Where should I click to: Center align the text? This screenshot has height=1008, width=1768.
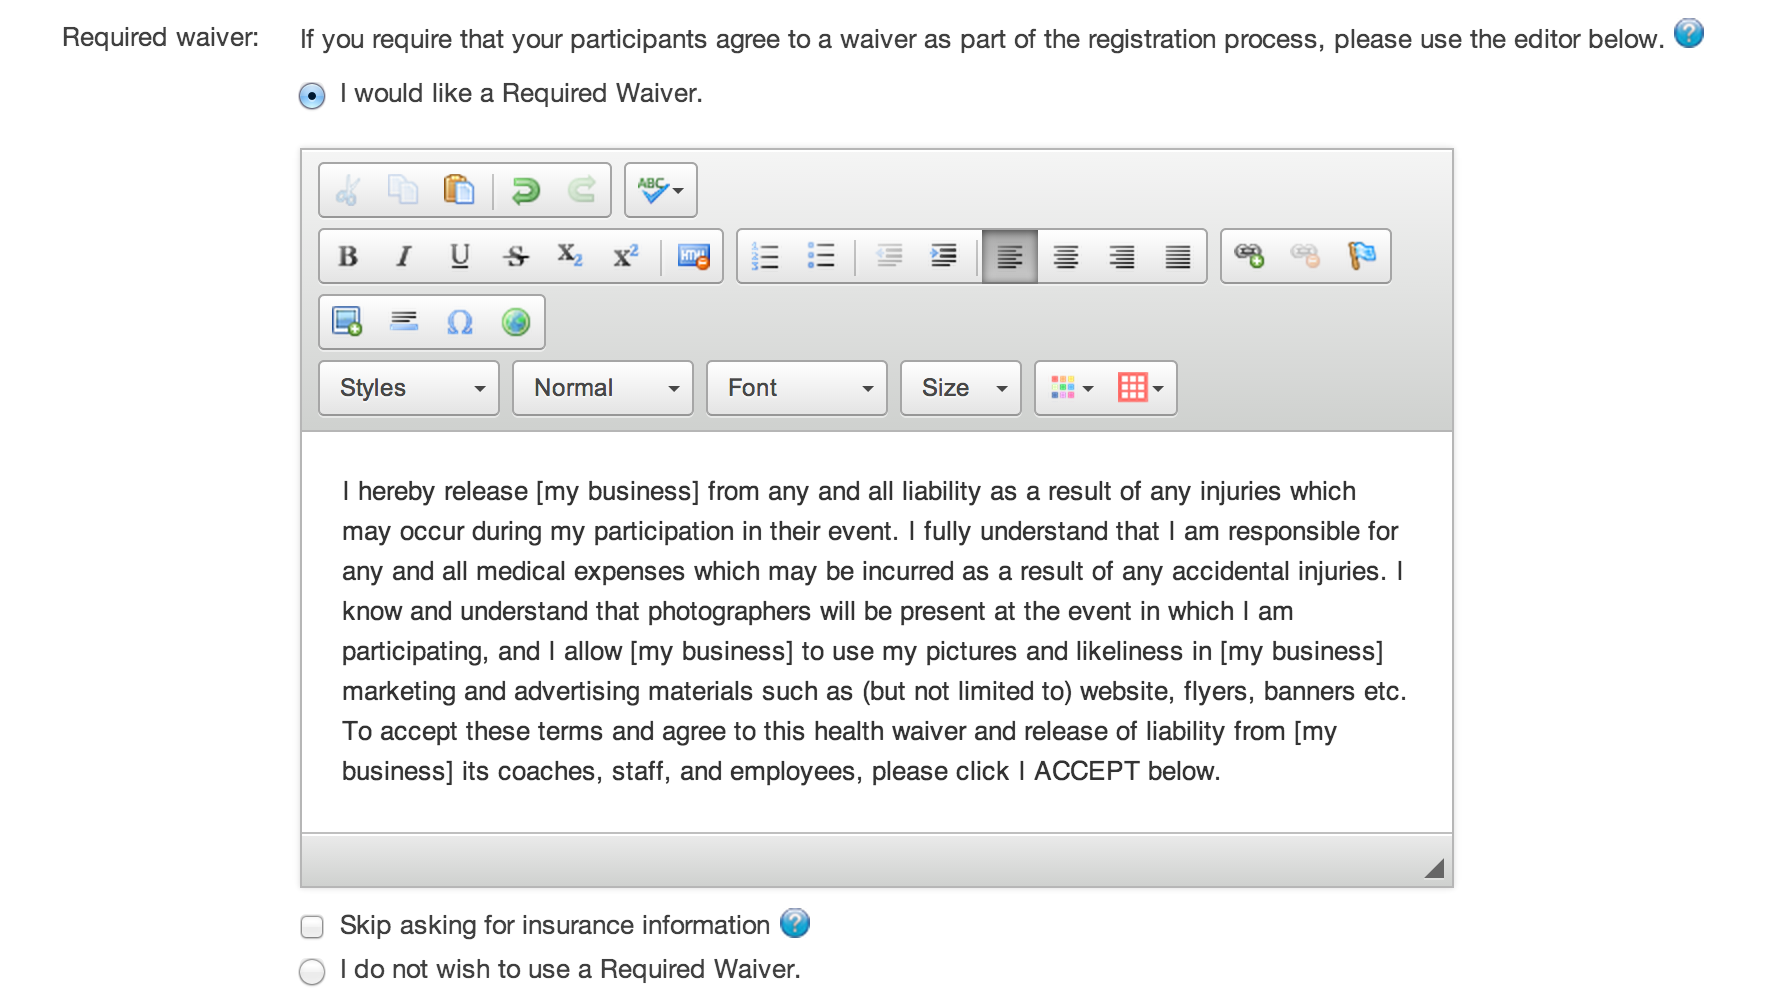(x=1066, y=256)
